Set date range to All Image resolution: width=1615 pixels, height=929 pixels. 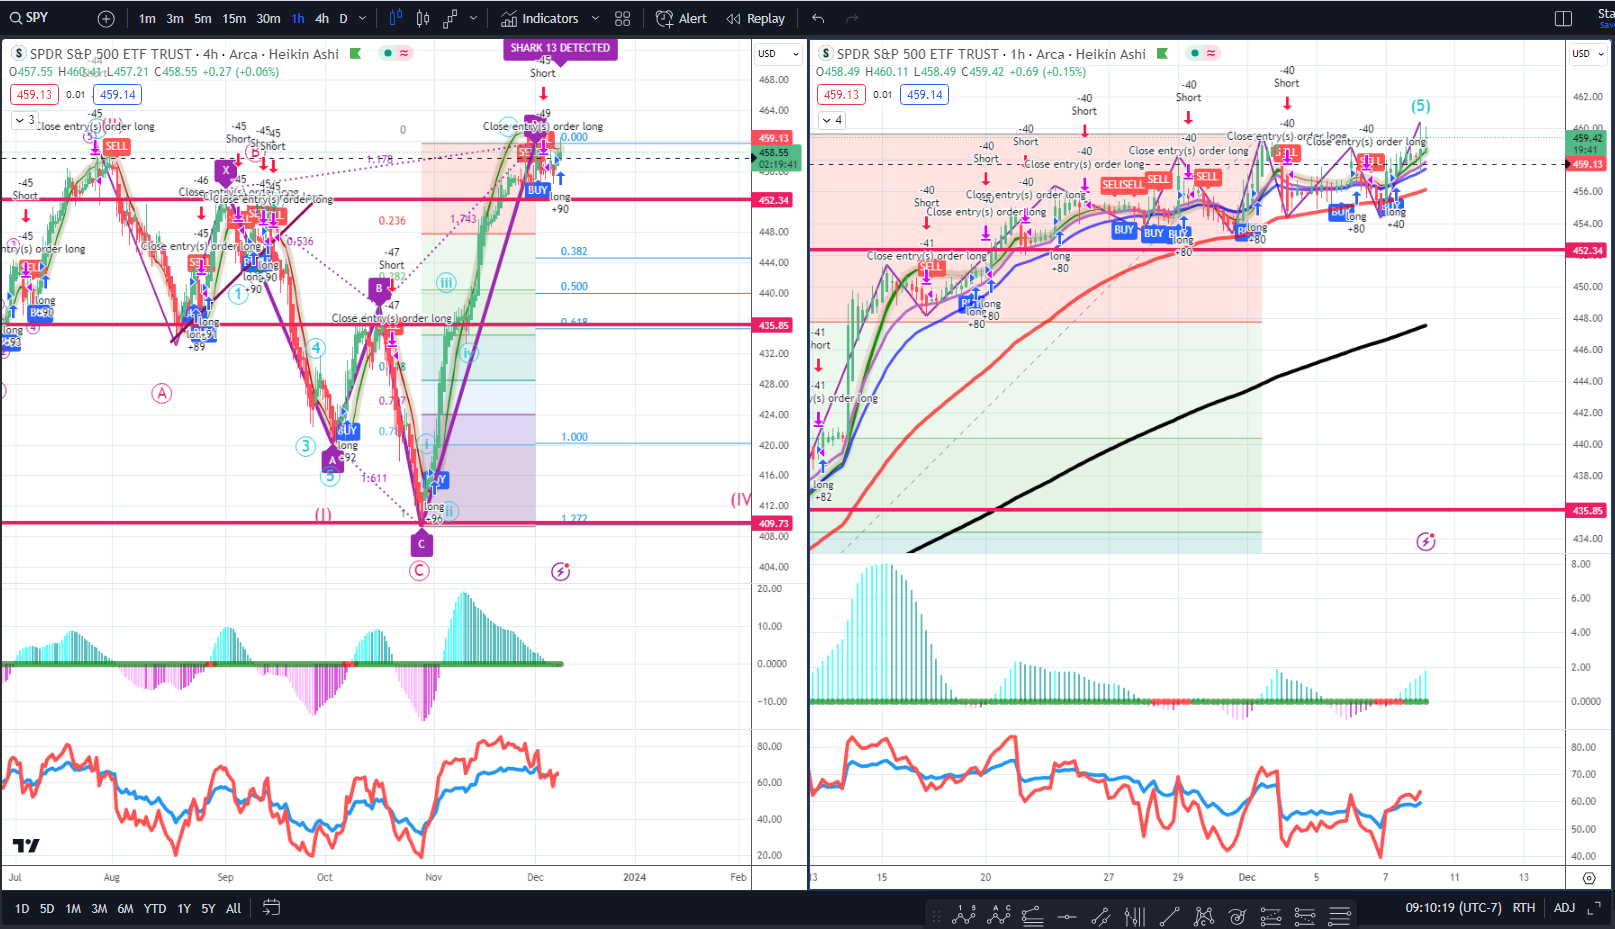[x=233, y=908]
